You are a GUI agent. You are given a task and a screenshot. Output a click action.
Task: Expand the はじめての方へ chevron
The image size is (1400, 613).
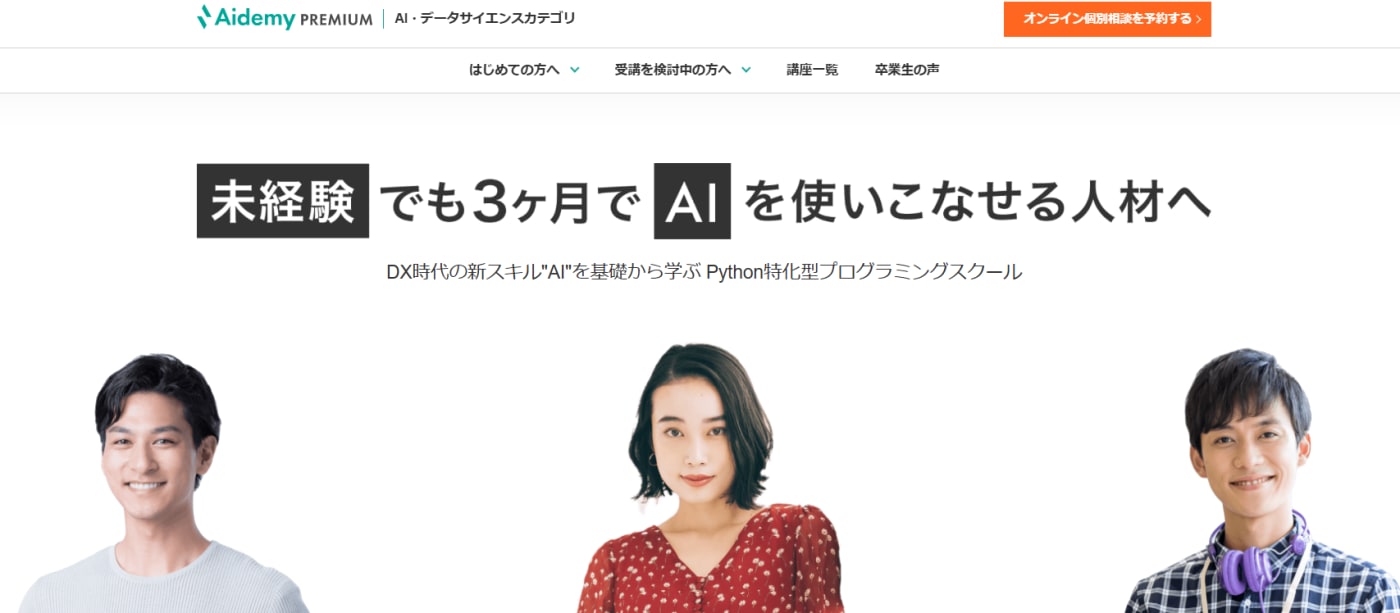(575, 70)
